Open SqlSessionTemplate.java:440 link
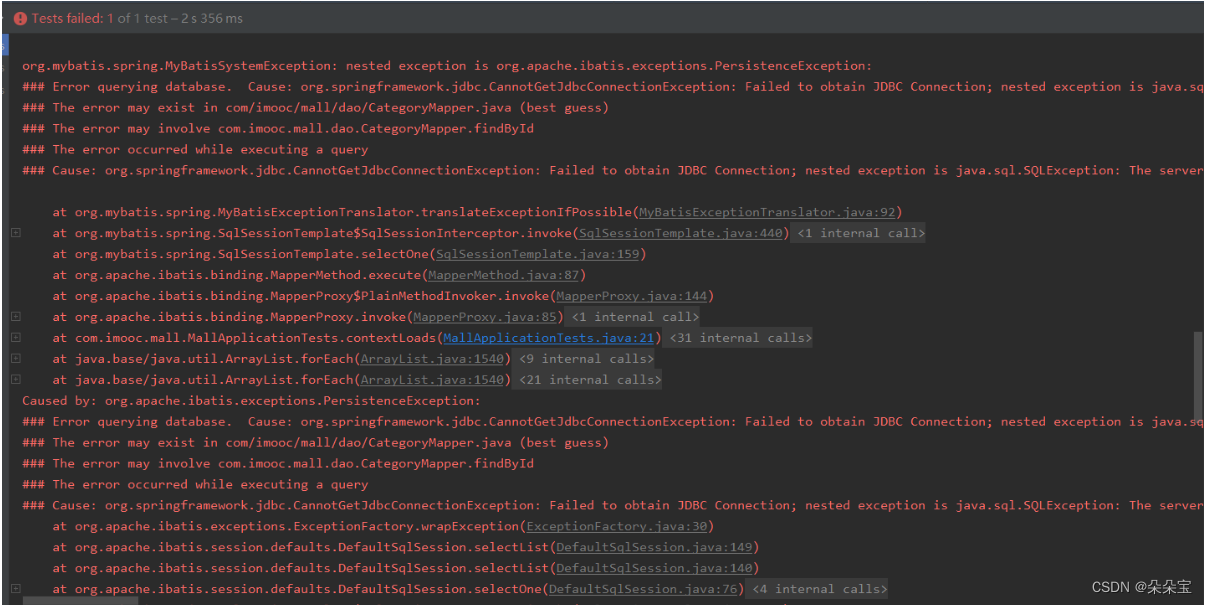The image size is (1208, 605). pyautogui.click(x=680, y=233)
